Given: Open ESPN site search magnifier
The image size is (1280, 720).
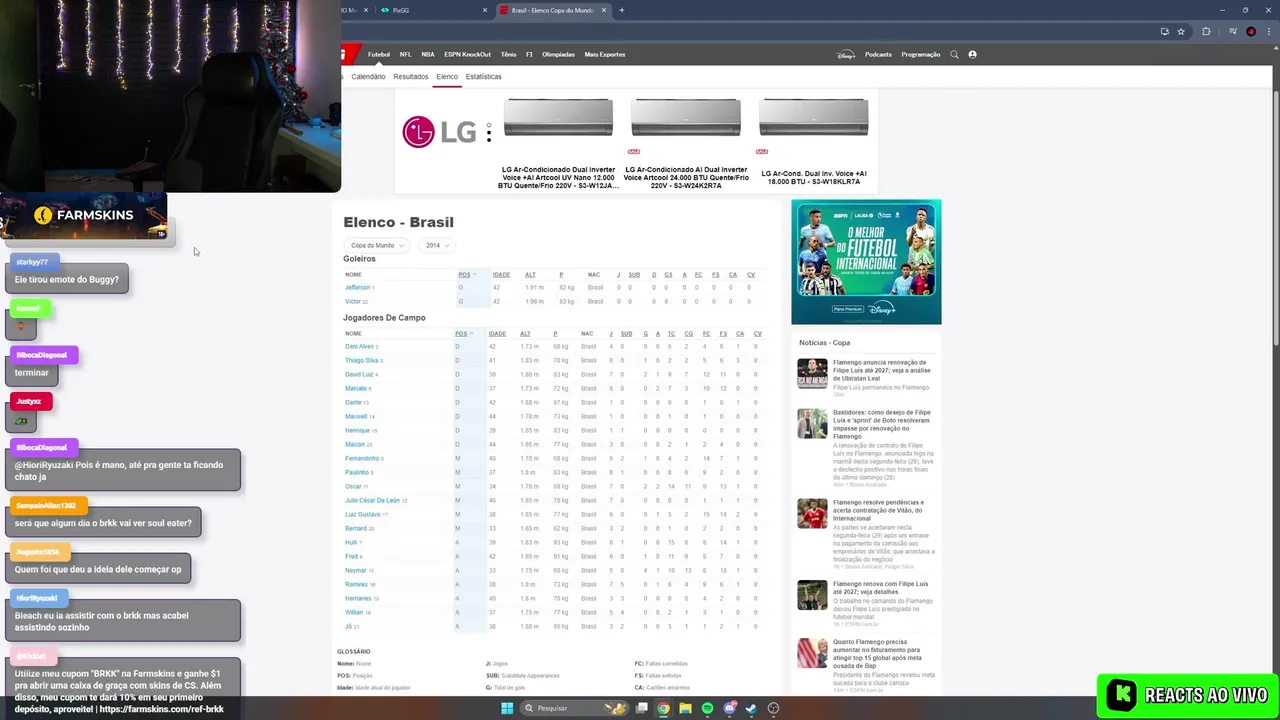Looking at the screenshot, I should tap(954, 54).
